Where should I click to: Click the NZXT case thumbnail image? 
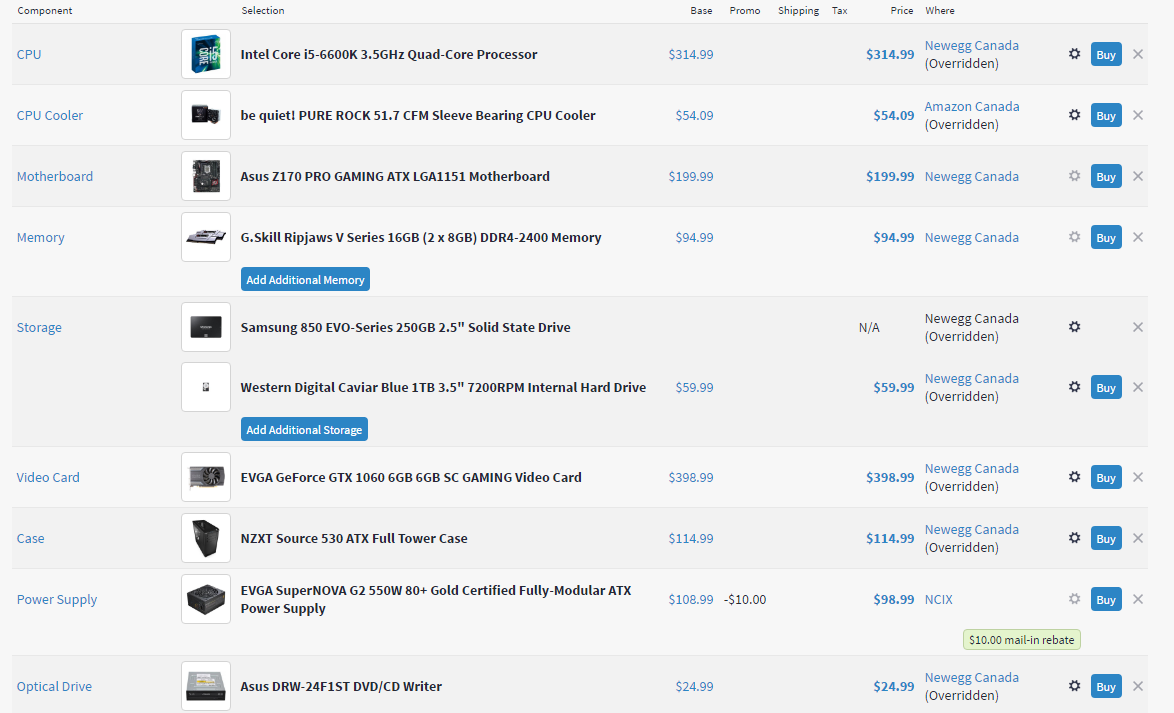(x=206, y=538)
